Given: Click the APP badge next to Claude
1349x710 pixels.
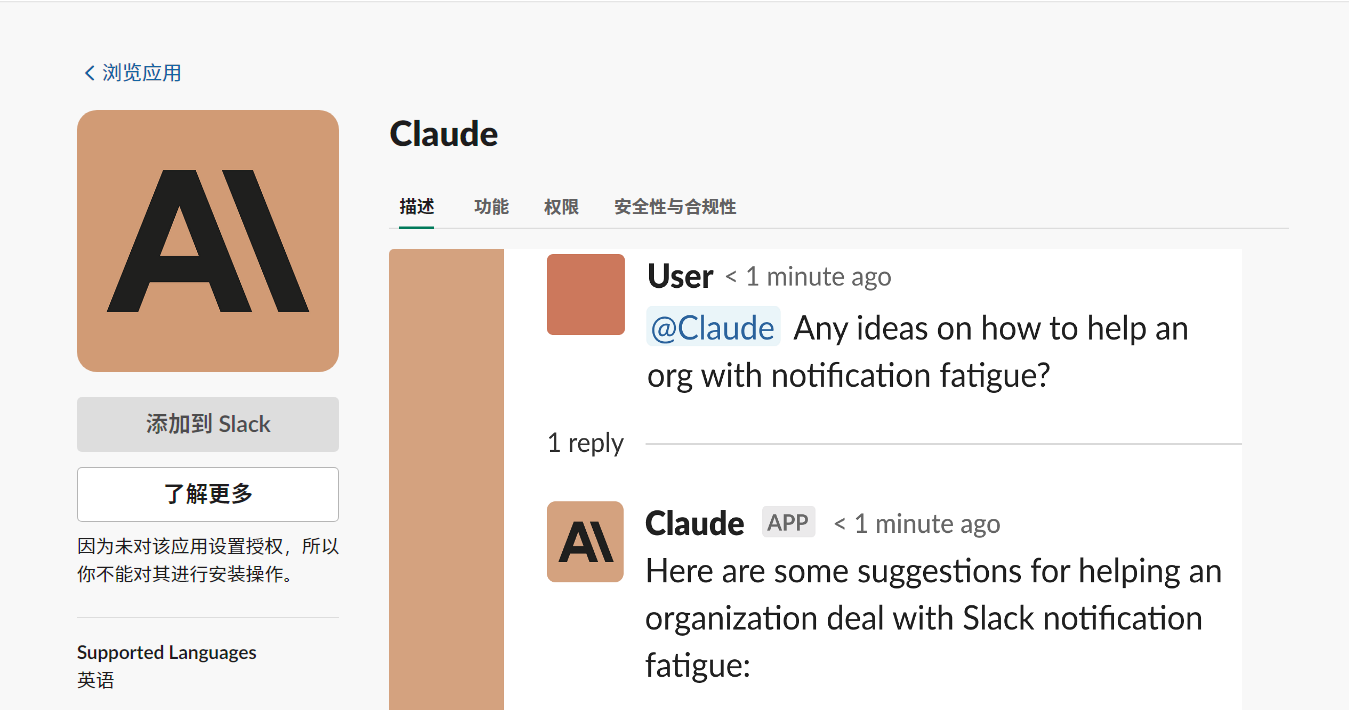Looking at the screenshot, I should [x=788, y=522].
